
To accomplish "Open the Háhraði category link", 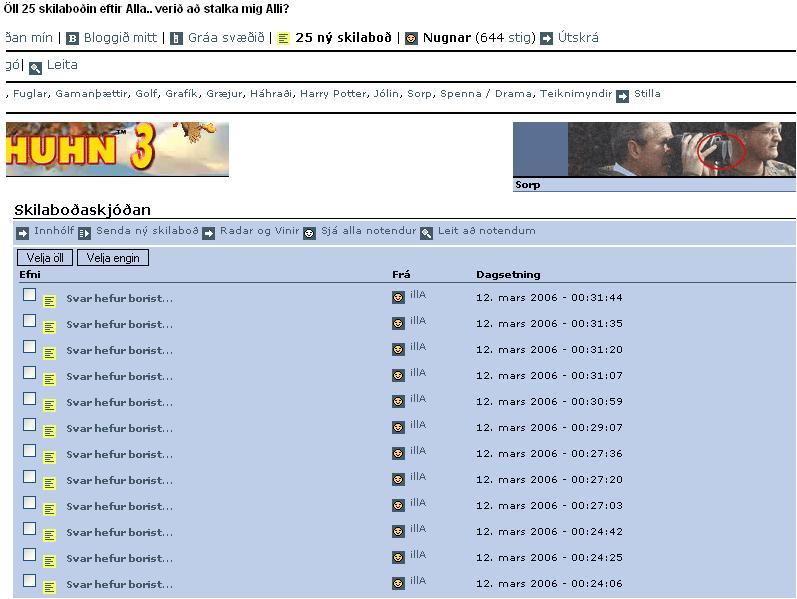I will coord(271,94).
